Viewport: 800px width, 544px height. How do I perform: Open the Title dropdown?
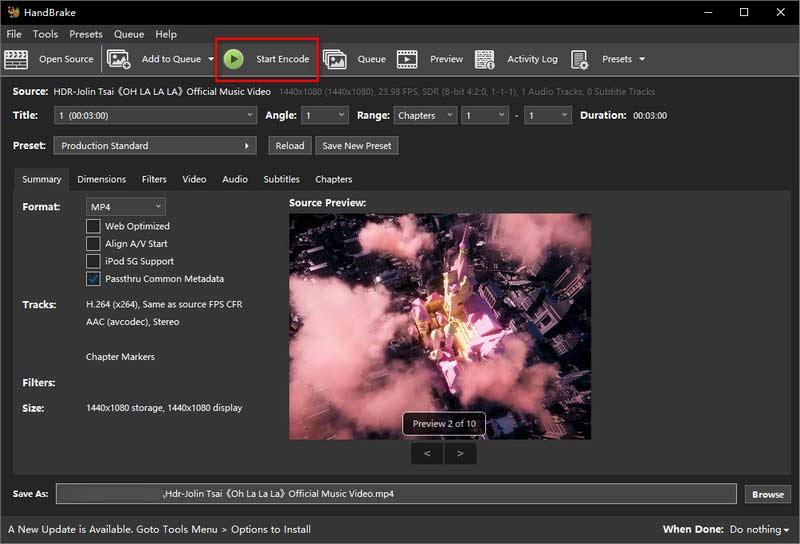(x=155, y=115)
